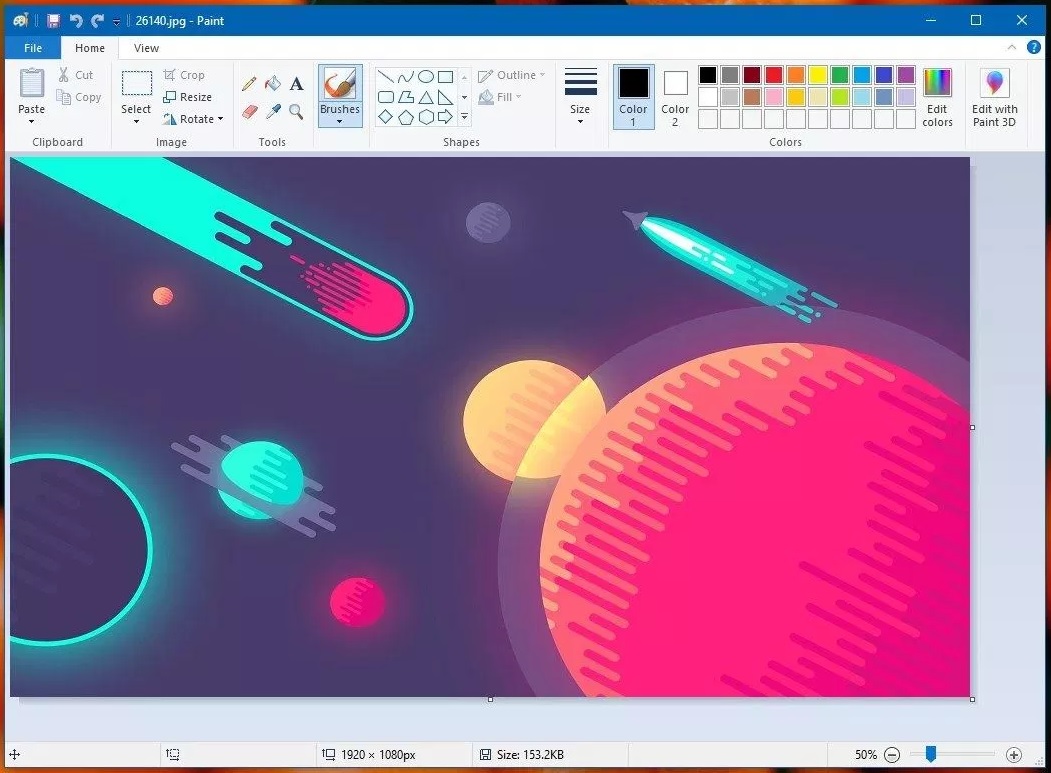Select the Pencil tool
This screenshot has width=1051, height=773.
click(x=249, y=83)
